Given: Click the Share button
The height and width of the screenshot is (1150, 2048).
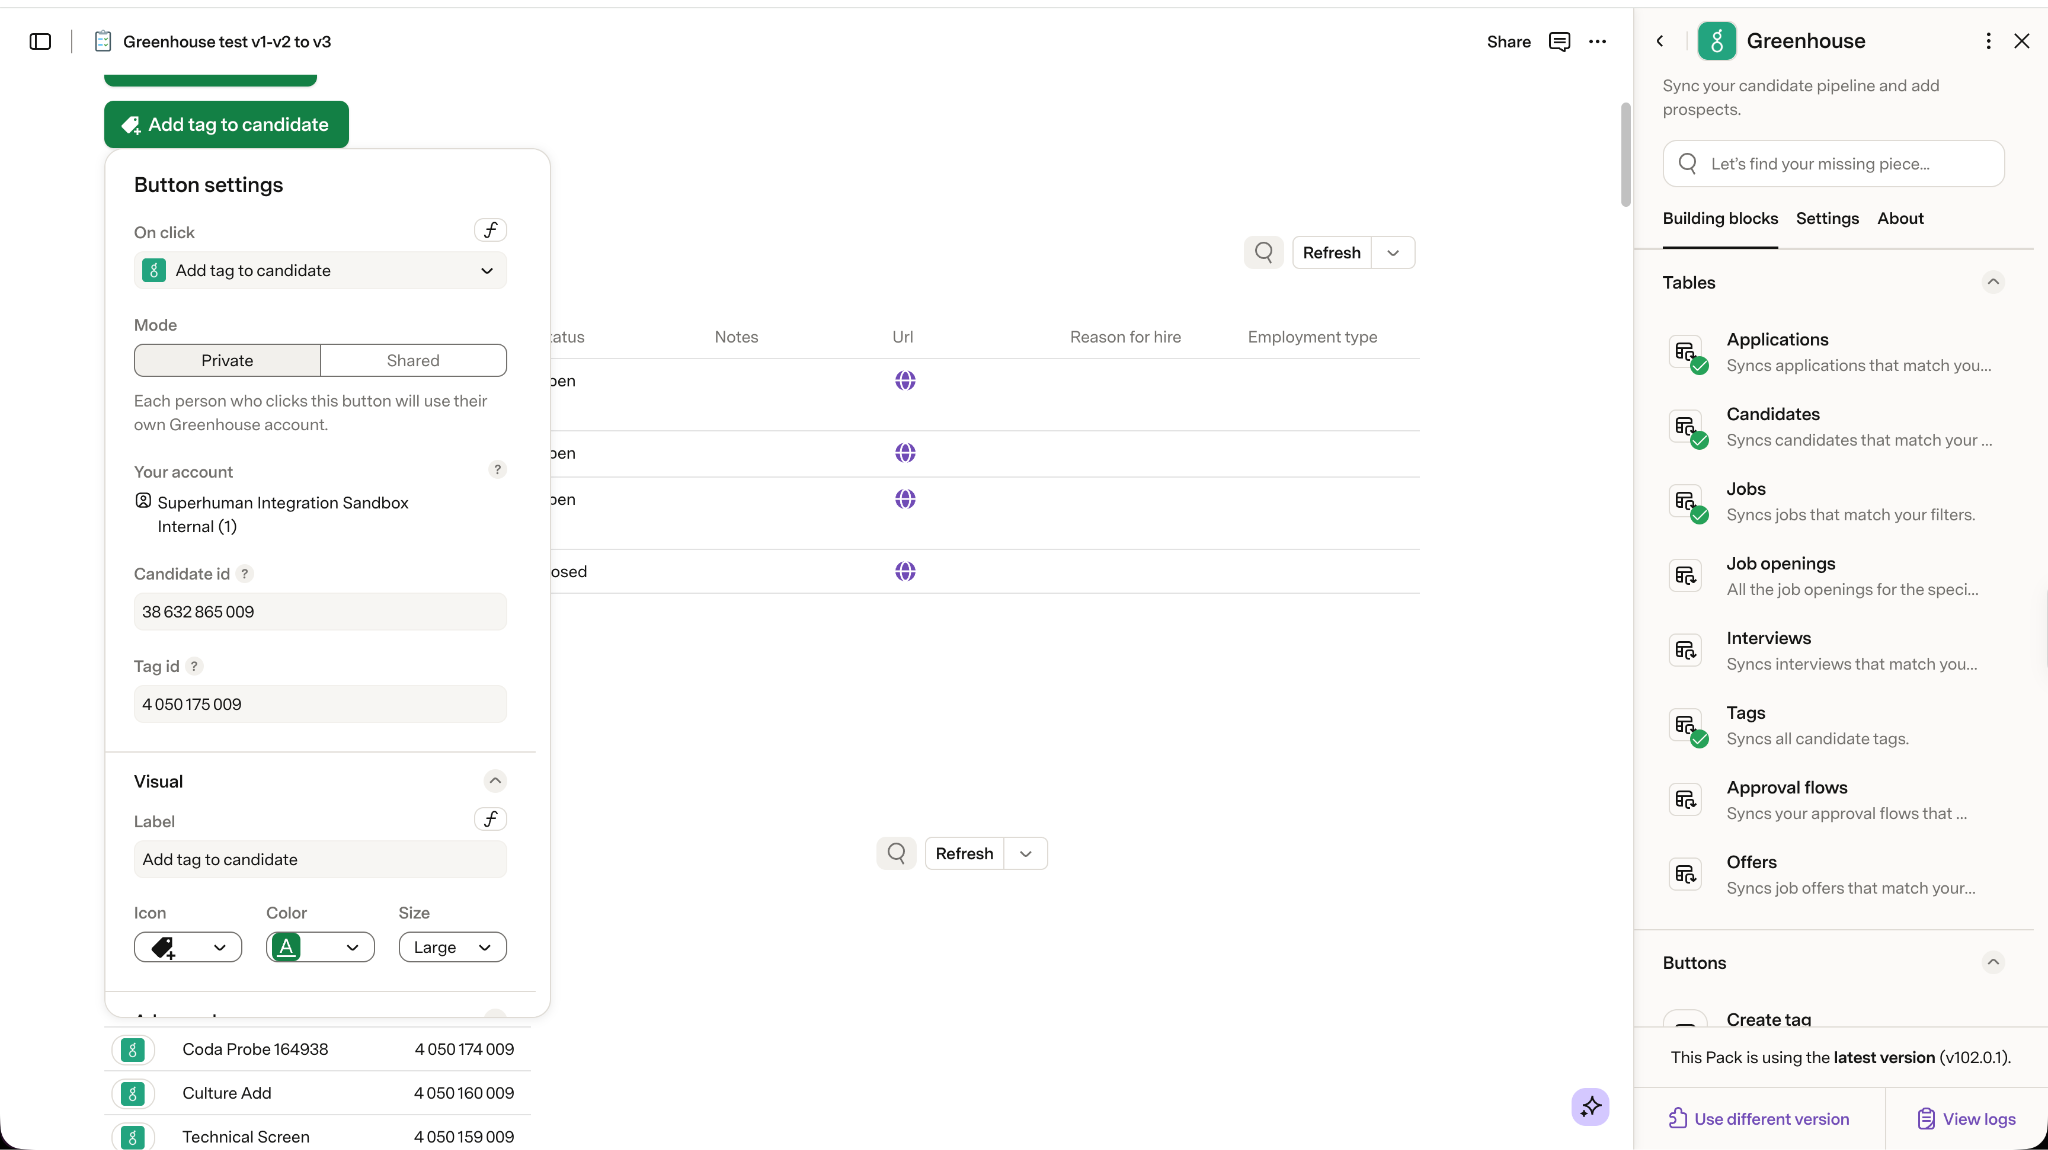Looking at the screenshot, I should 1508,41.
